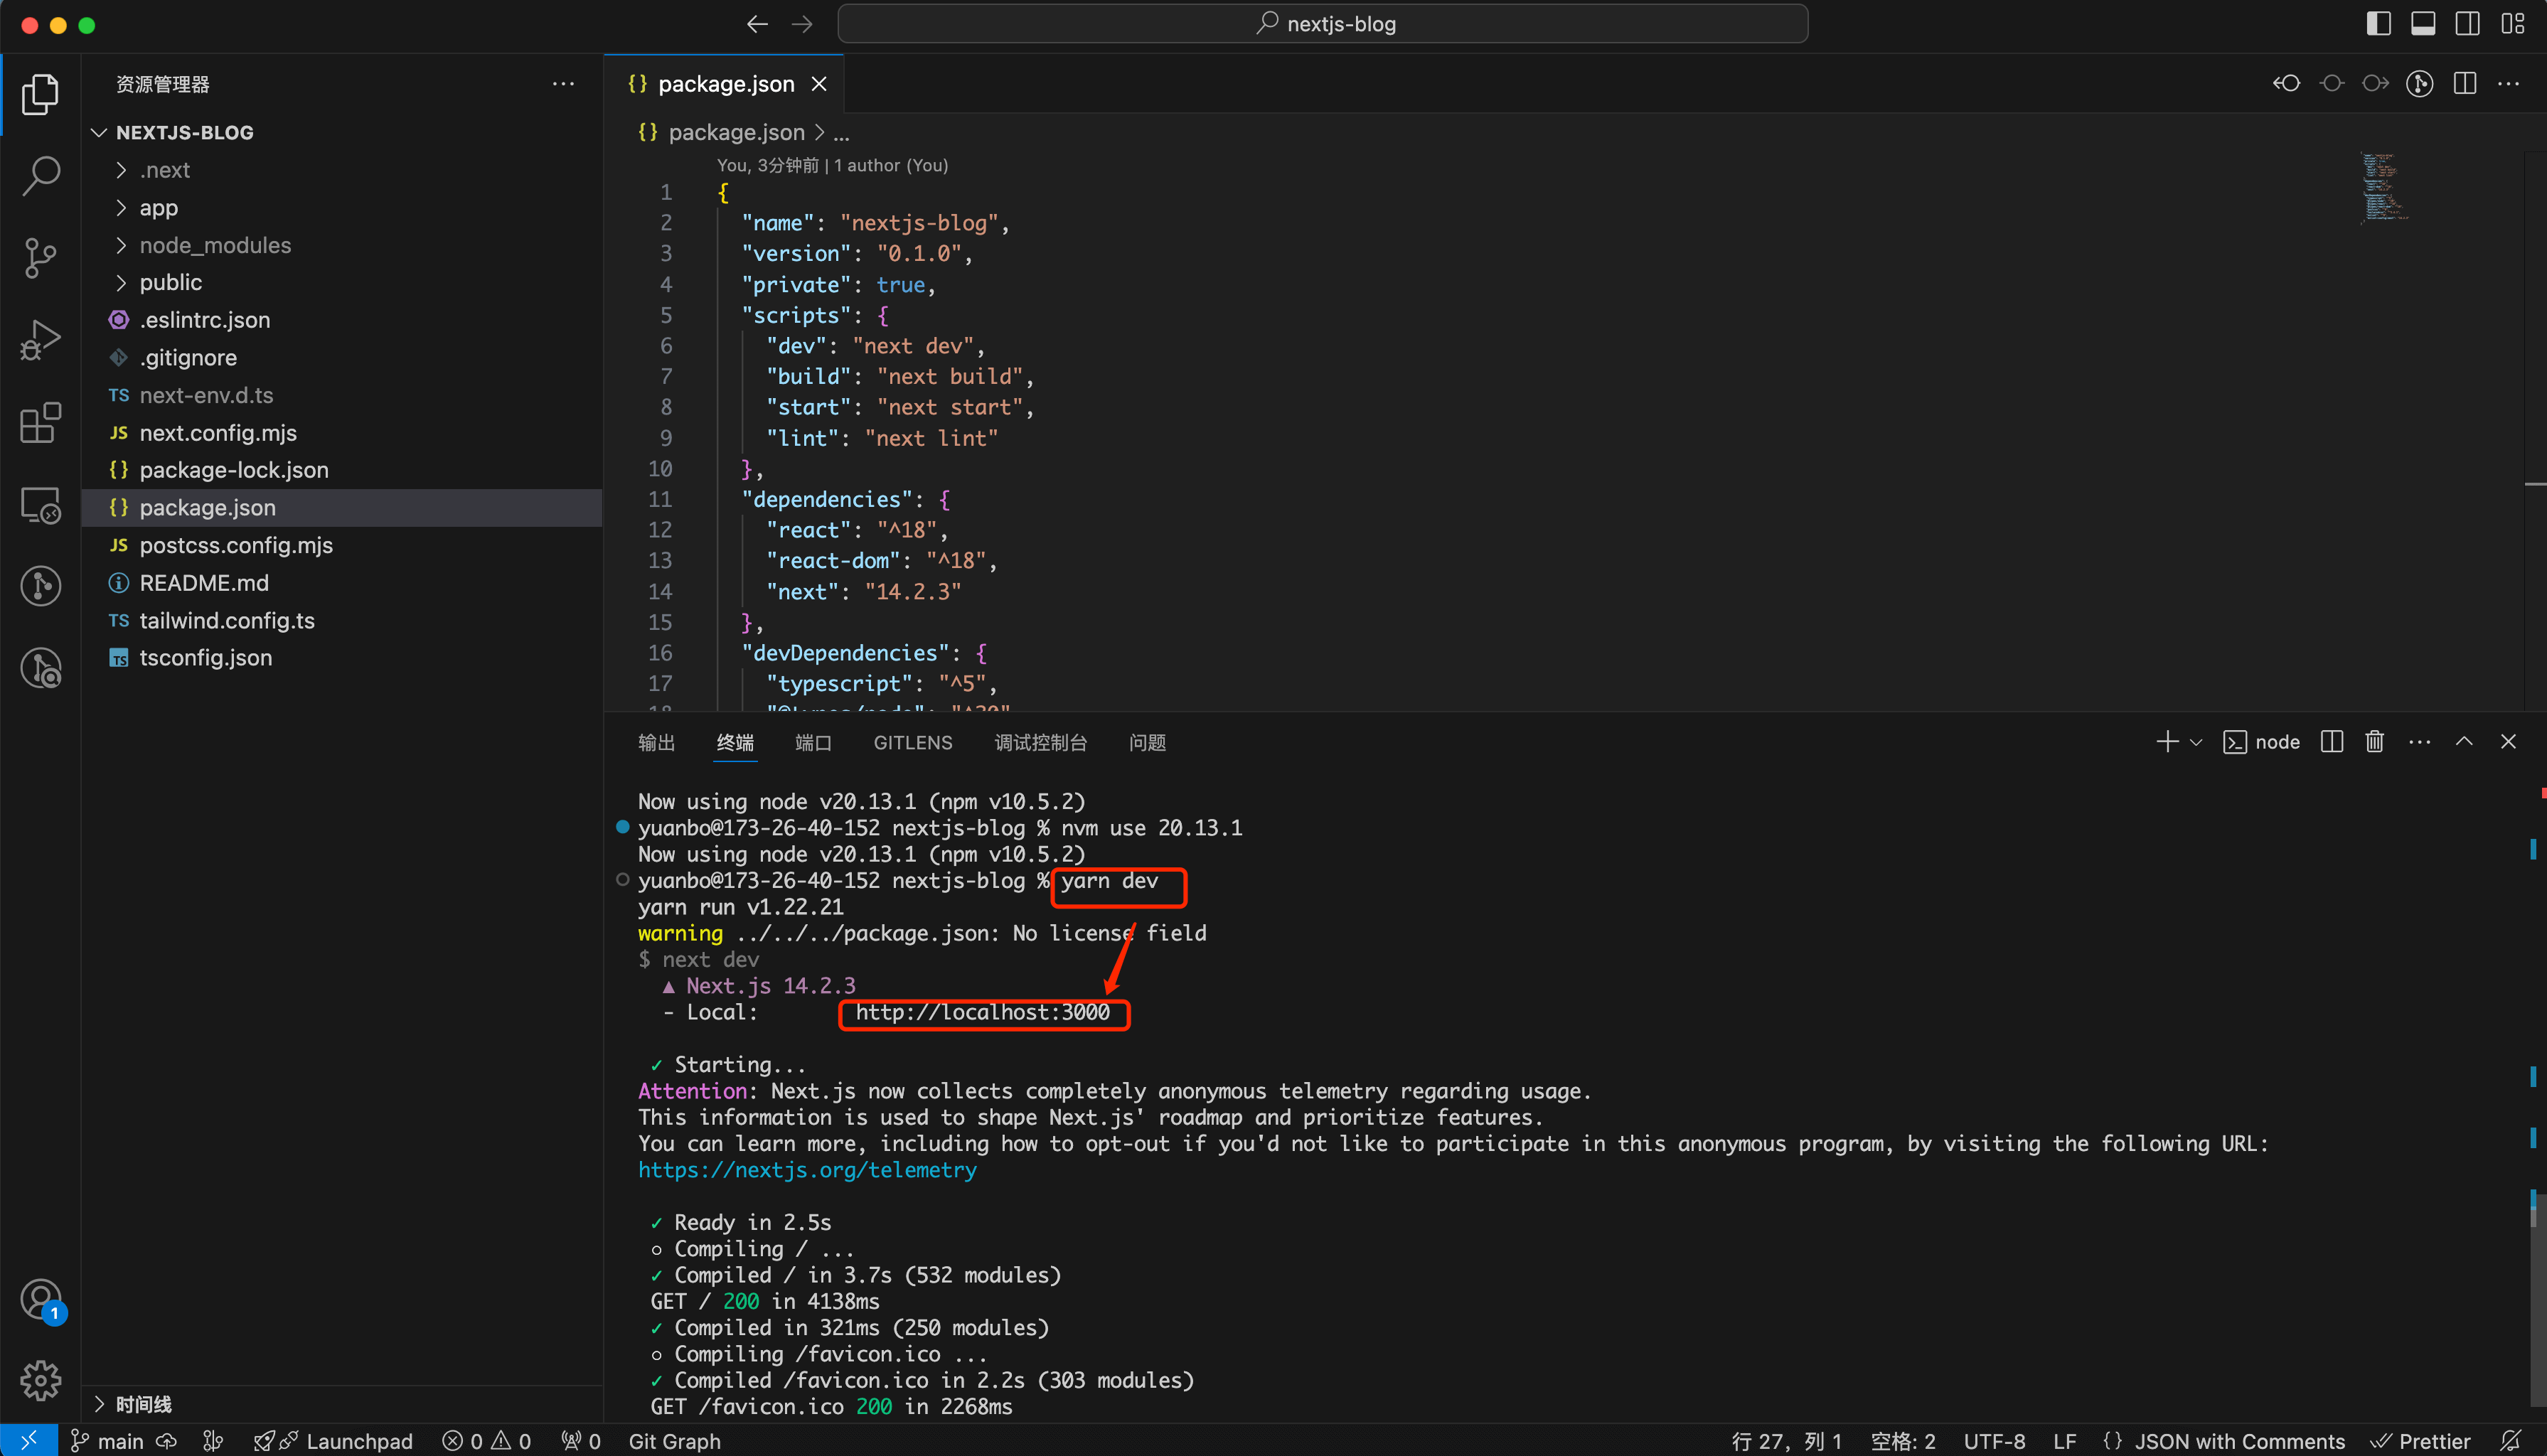2547x1456 pixels.
Task: Open the Source Control view
Action: 40,258
